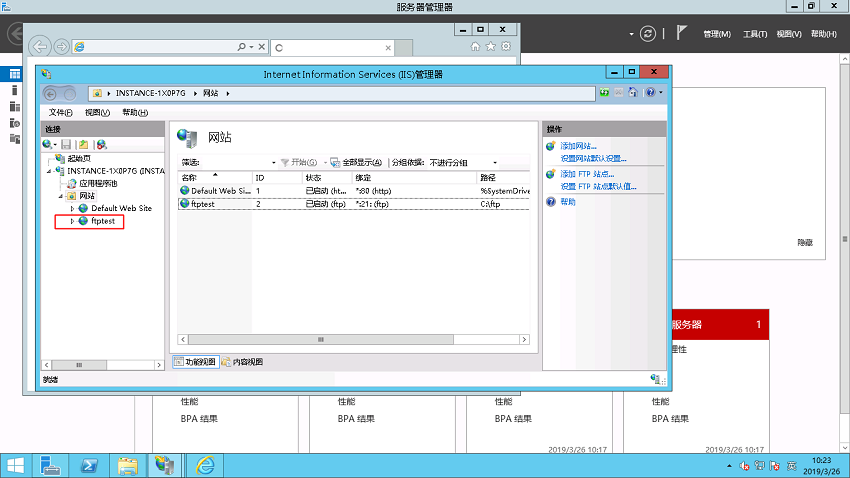The height and width of the screenshot is (478, 850).
Task: Click the right arrow of sites list scrollbar
Action: pyautogui.click(x=524, y=339)
